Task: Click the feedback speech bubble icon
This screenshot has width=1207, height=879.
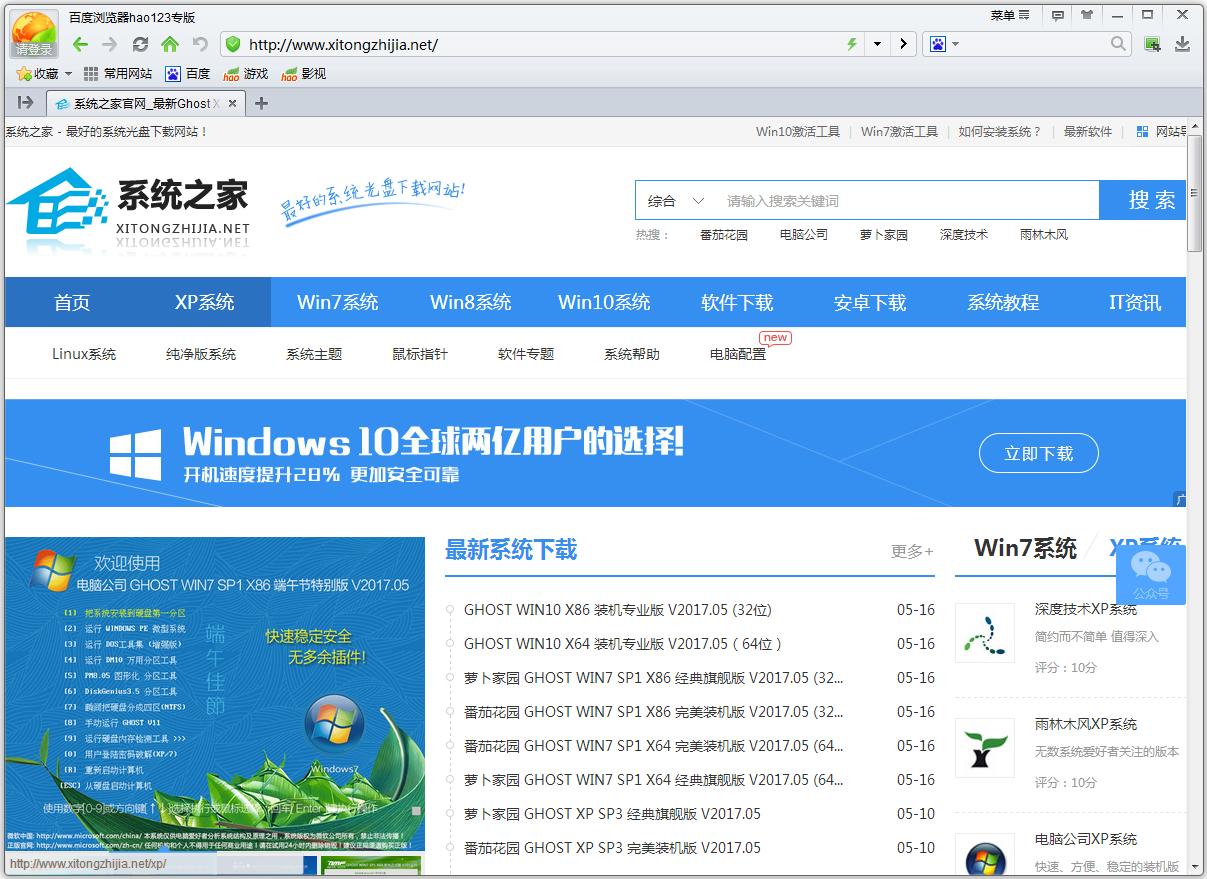Action: coord(1057,15)
